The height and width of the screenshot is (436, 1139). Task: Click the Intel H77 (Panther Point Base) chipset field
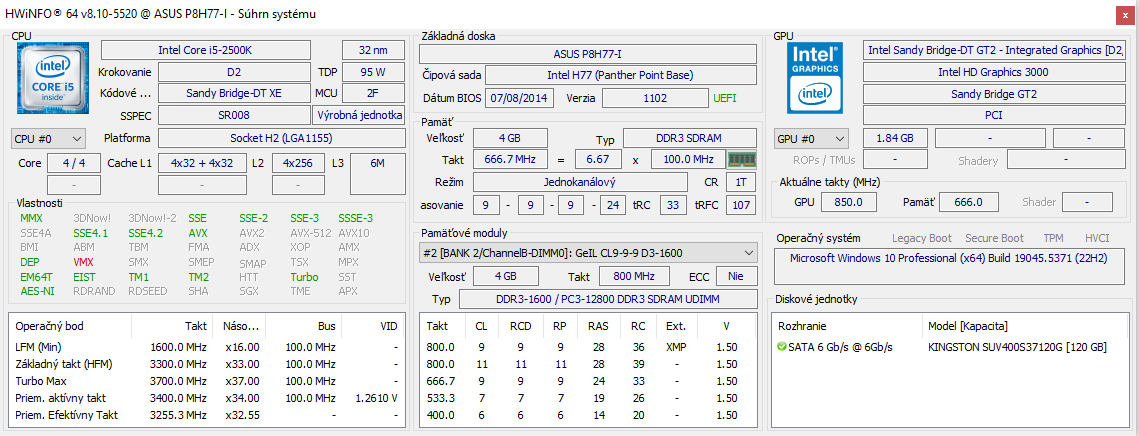[x=620, y=75]
